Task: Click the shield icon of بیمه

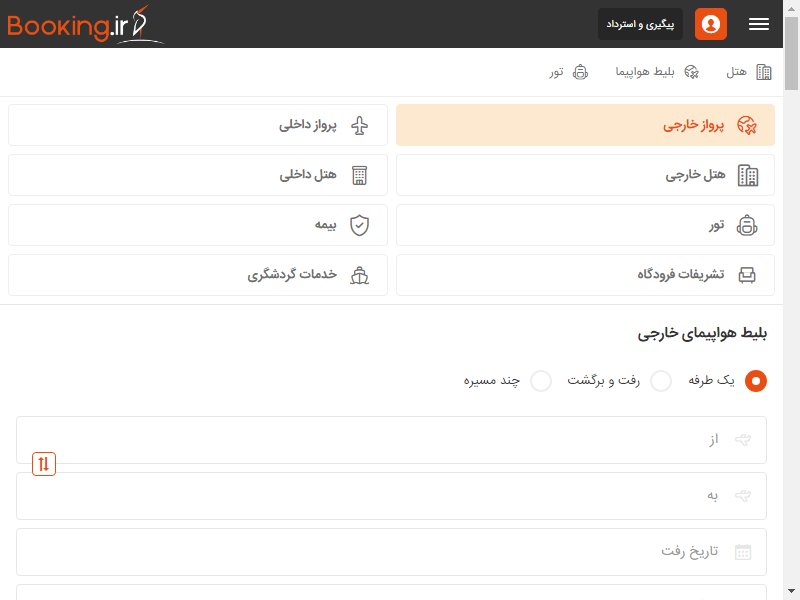Action: pyautogui.click(x=359, y=226)
